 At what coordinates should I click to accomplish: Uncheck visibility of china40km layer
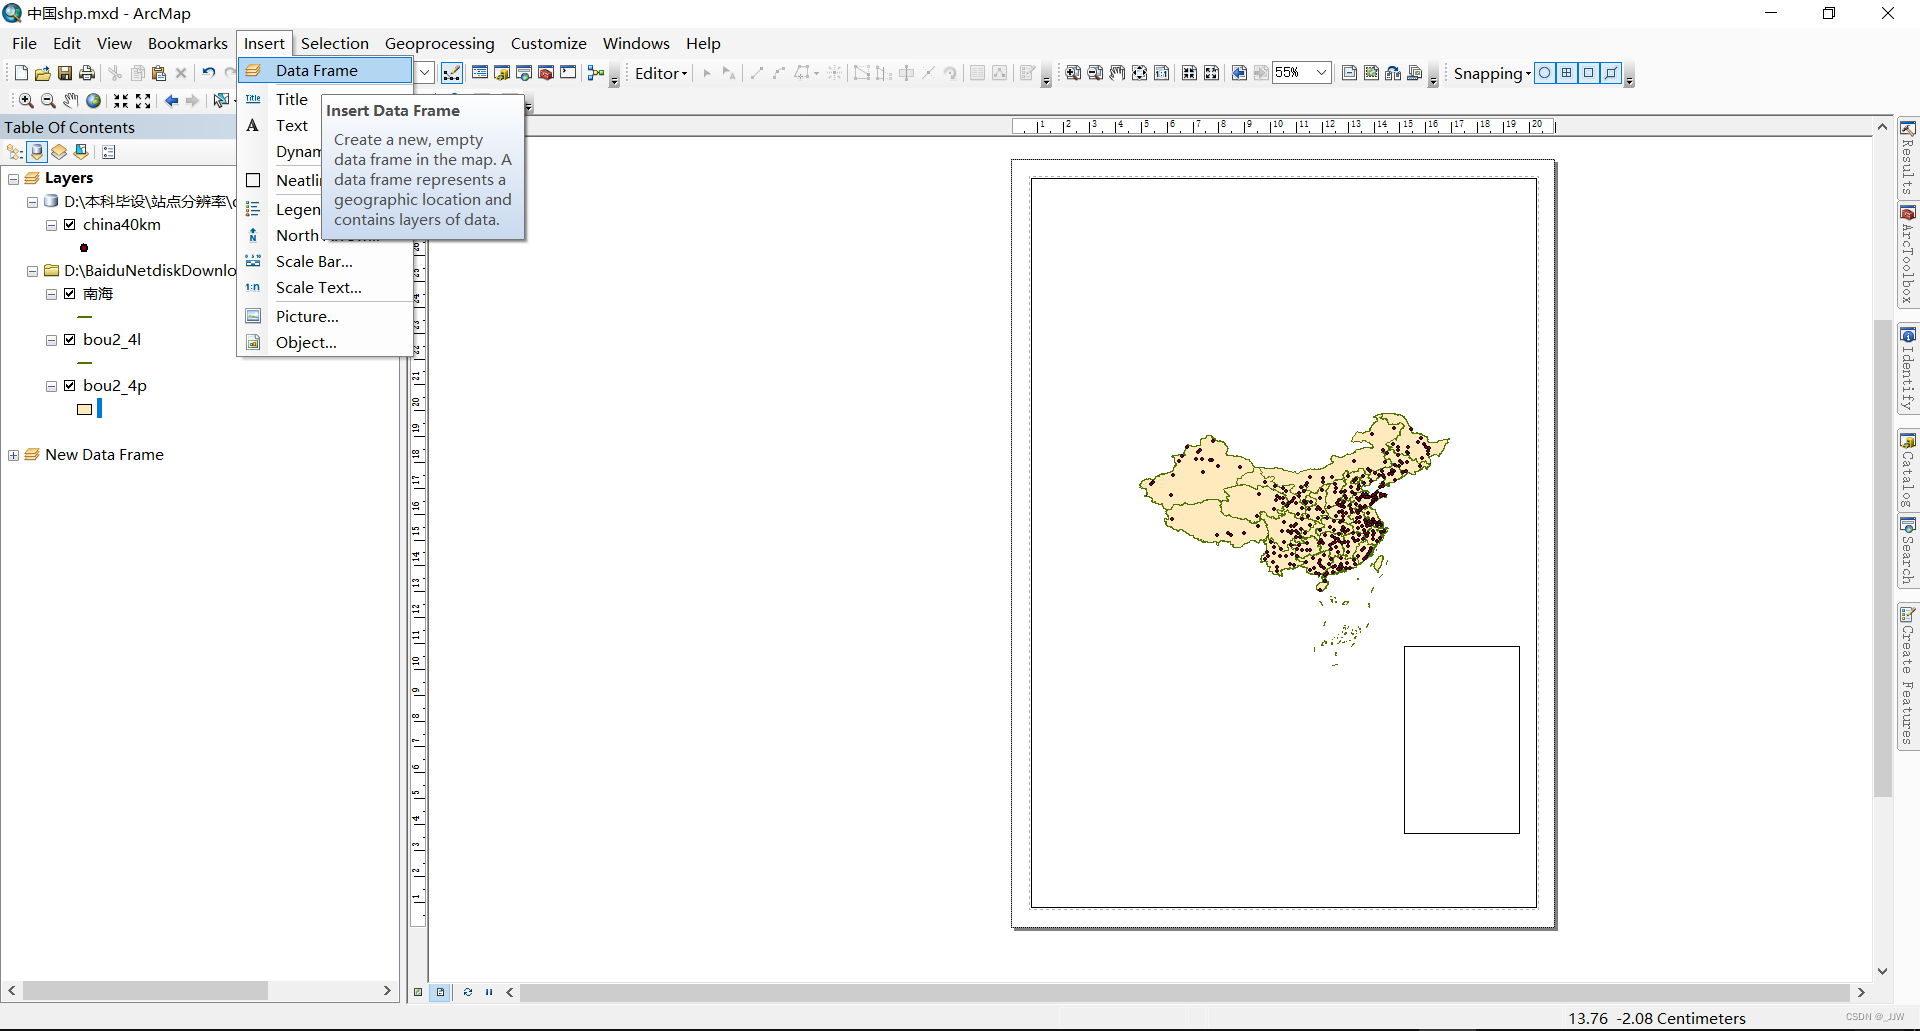(70, 224)
